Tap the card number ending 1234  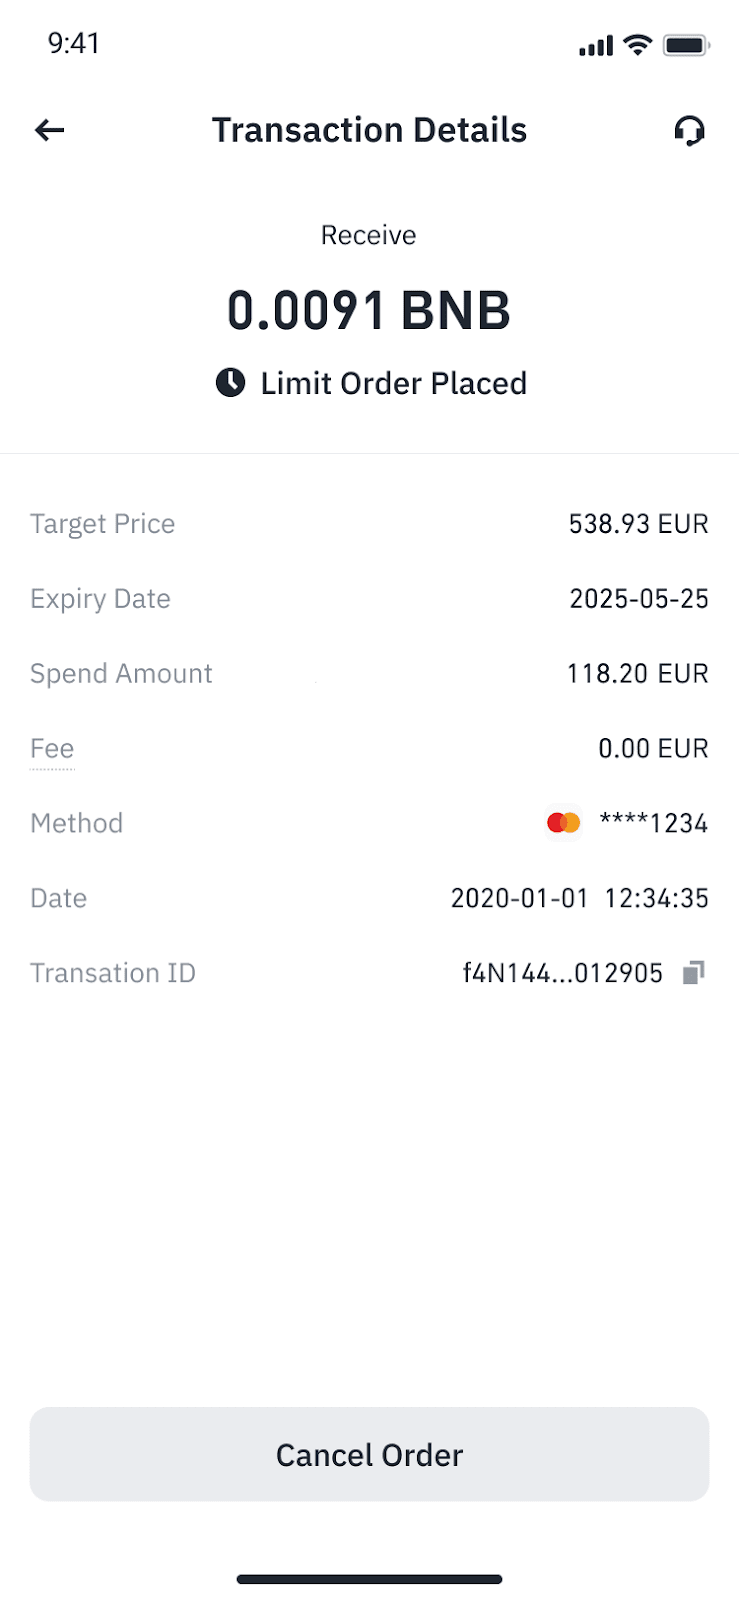click(x=654, y=823)
